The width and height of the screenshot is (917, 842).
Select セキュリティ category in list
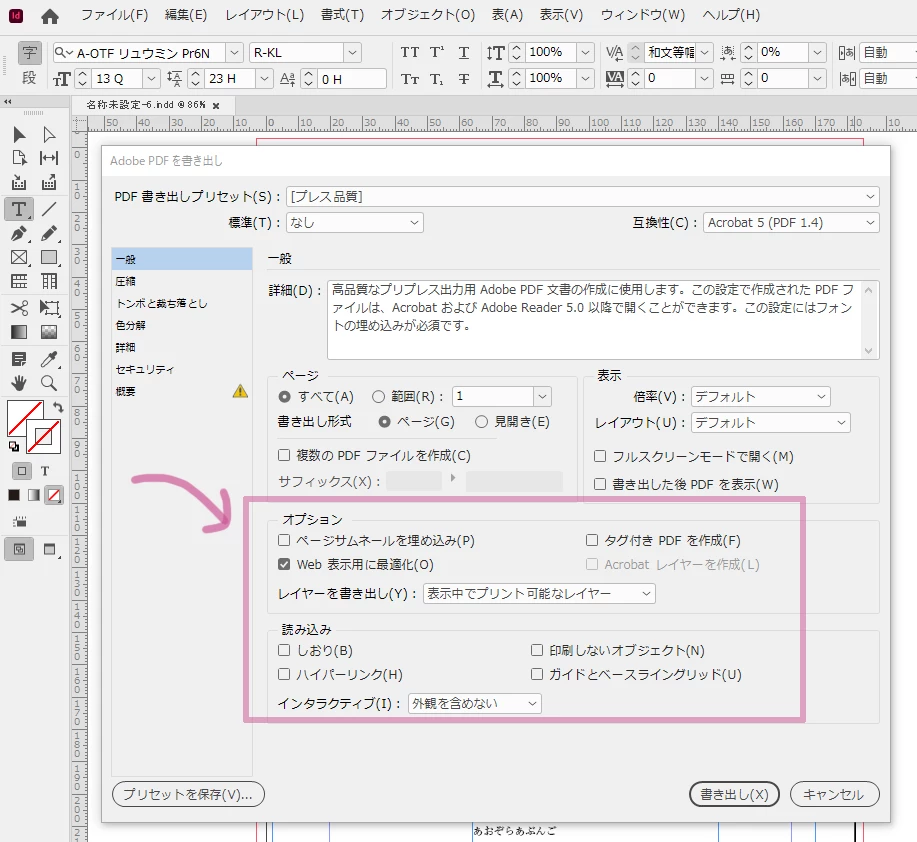point(182,370)
